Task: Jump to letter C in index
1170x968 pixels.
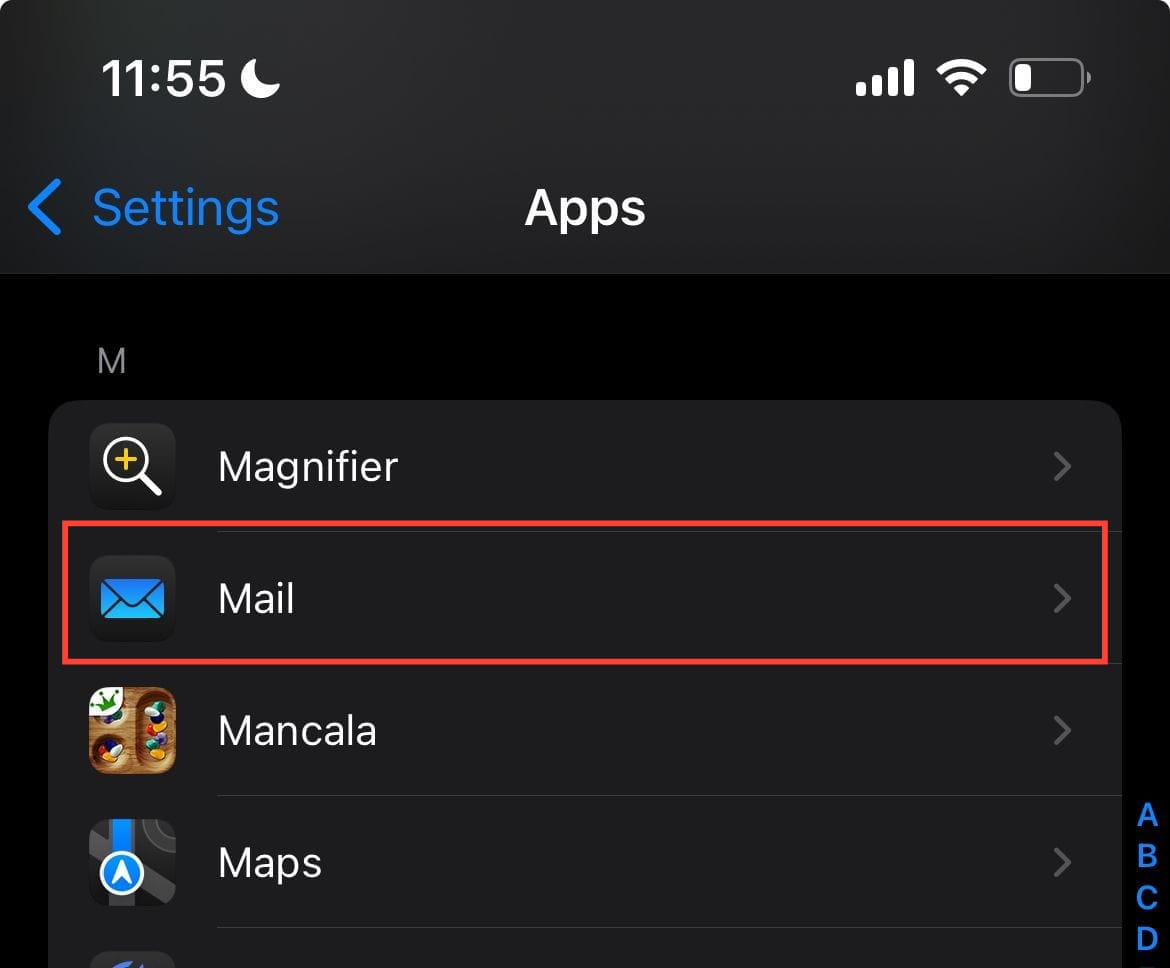Action: pyautogui.click(x=1147, y=897)
